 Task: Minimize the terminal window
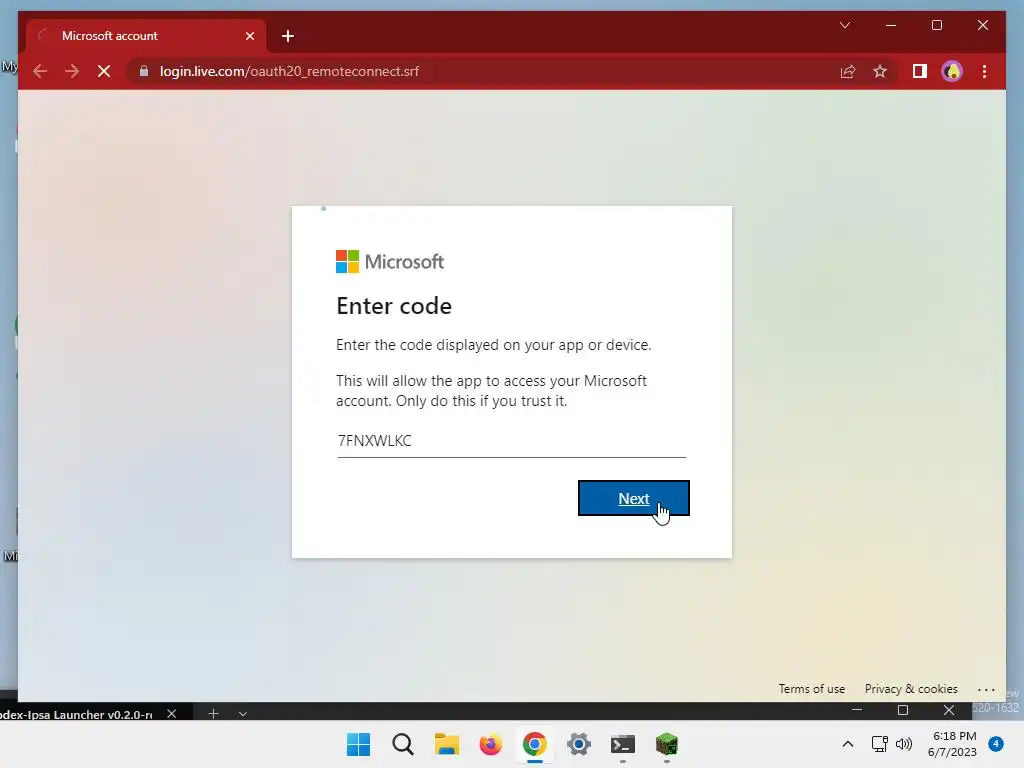pyautogui.click(x=857, y=710)
